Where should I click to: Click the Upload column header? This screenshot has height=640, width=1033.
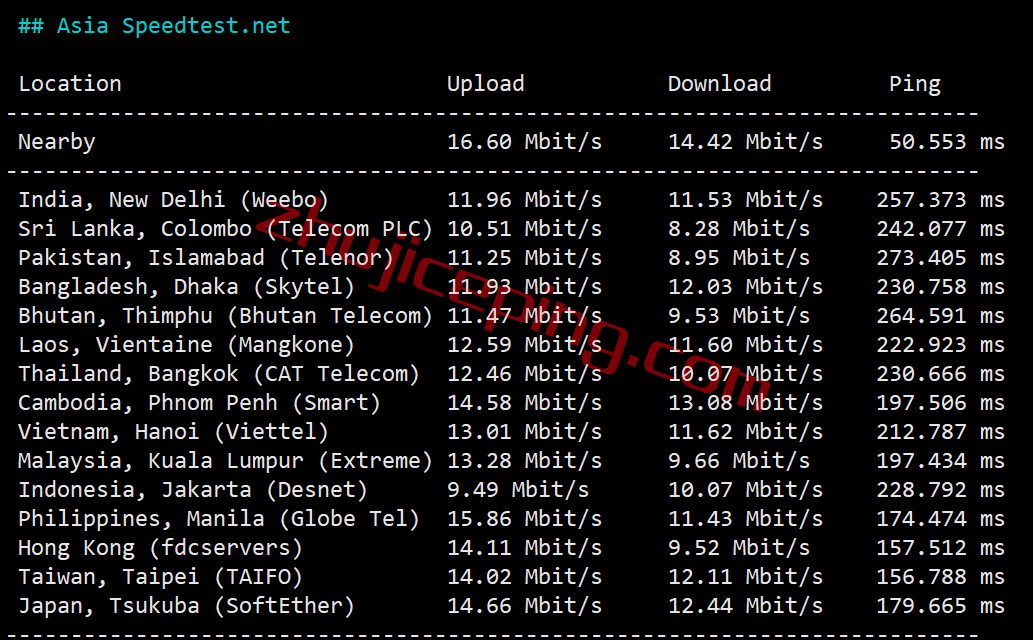485,84
